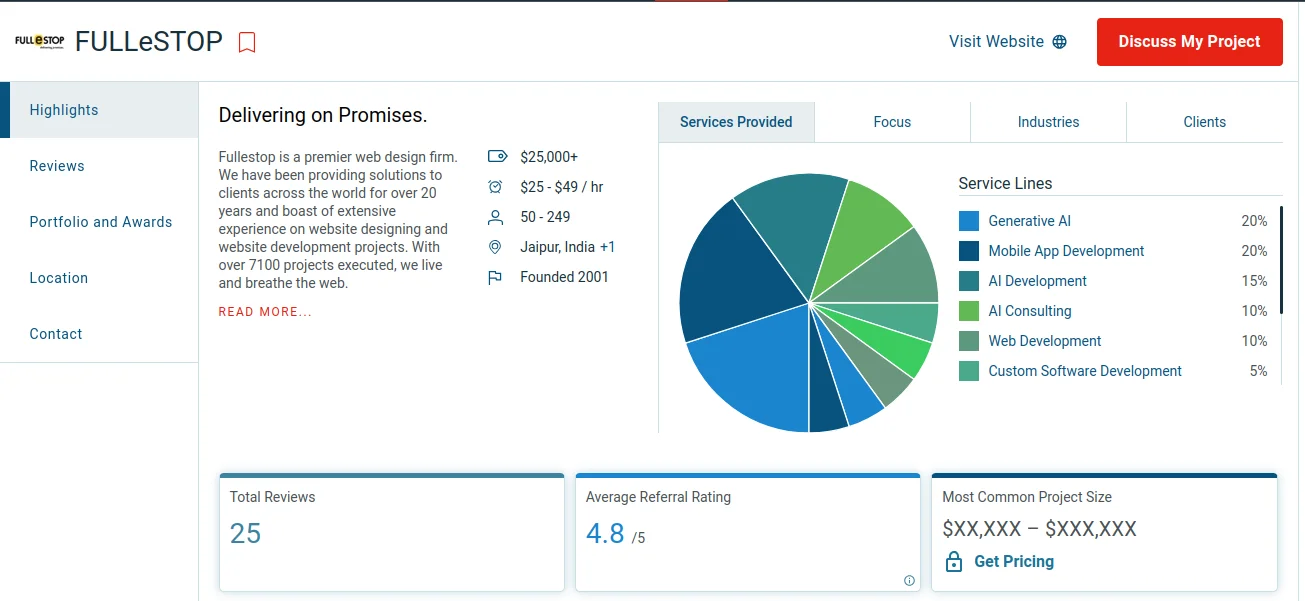Open the Mobile App Development service line
This screenshot has width=1305, height=601.
1066,251
